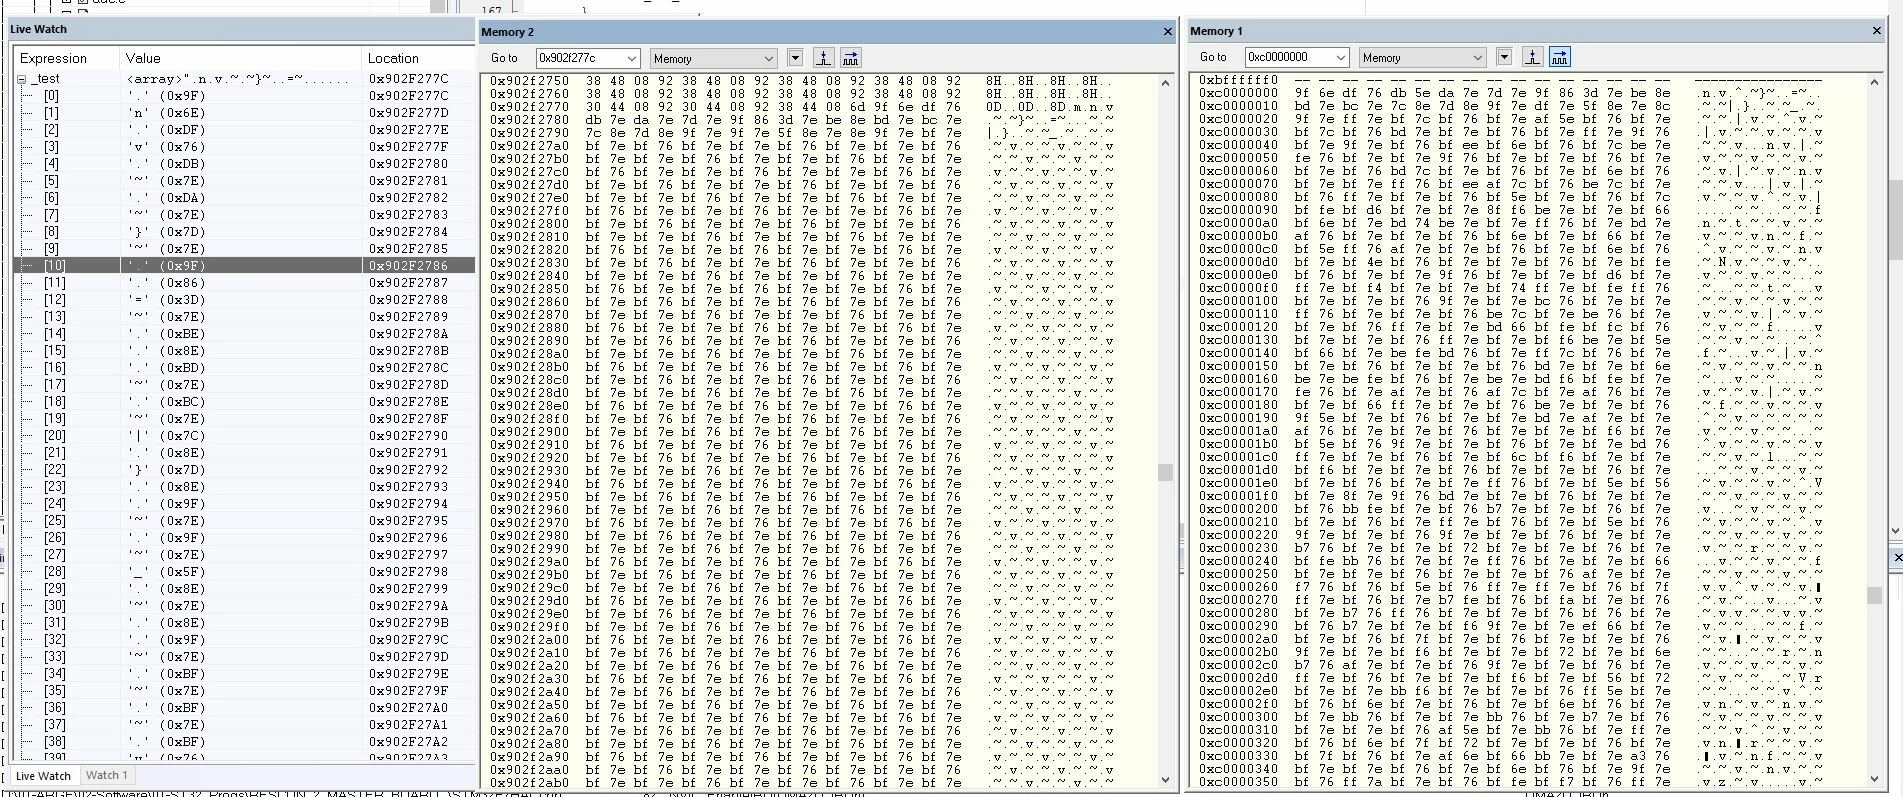
Task: Open Memory 1 zone Memory dropdown
Action: 1422,57
